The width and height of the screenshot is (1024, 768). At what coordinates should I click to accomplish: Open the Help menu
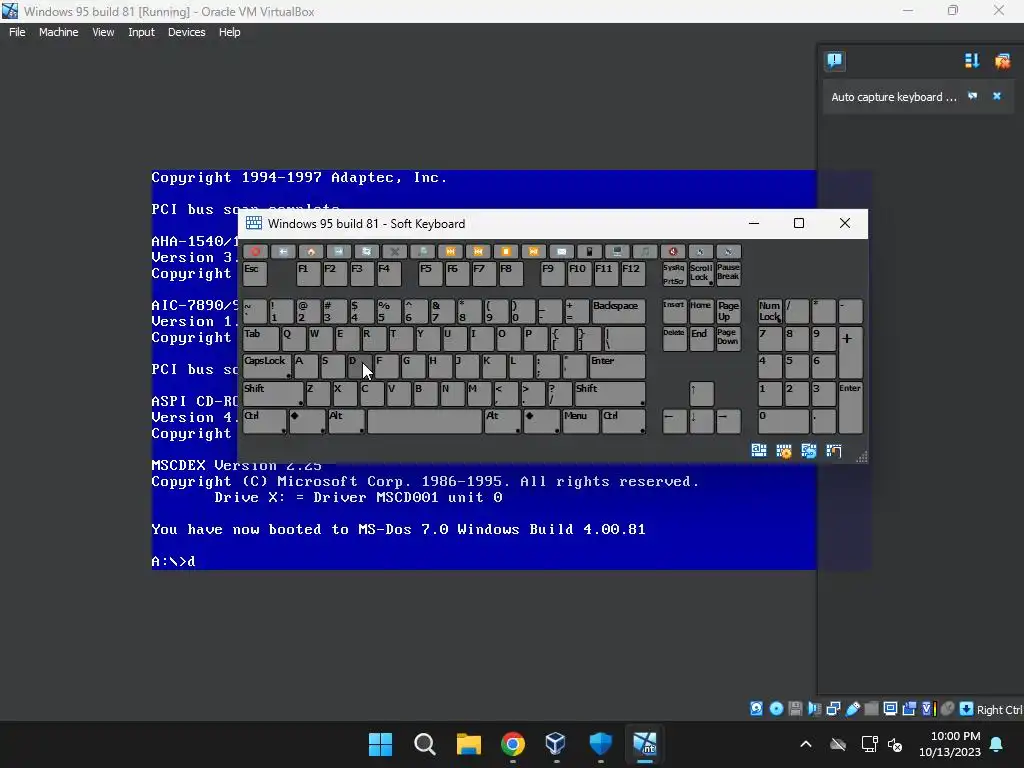coord(229,32)
